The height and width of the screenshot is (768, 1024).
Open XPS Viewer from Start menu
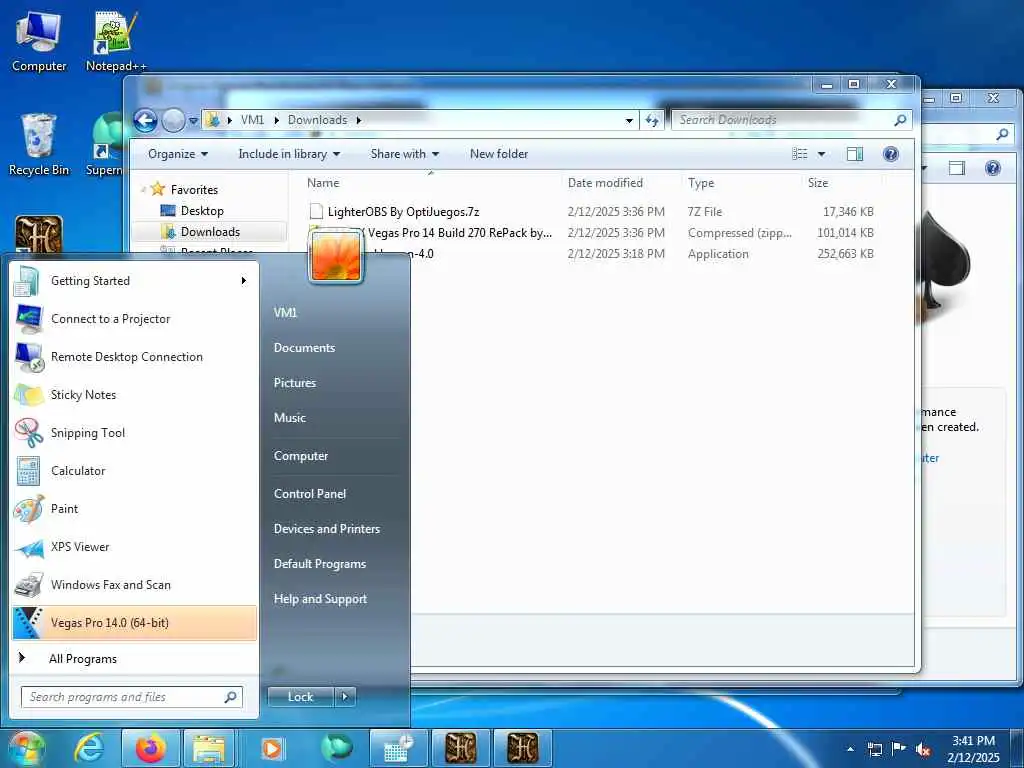point(135,547)
